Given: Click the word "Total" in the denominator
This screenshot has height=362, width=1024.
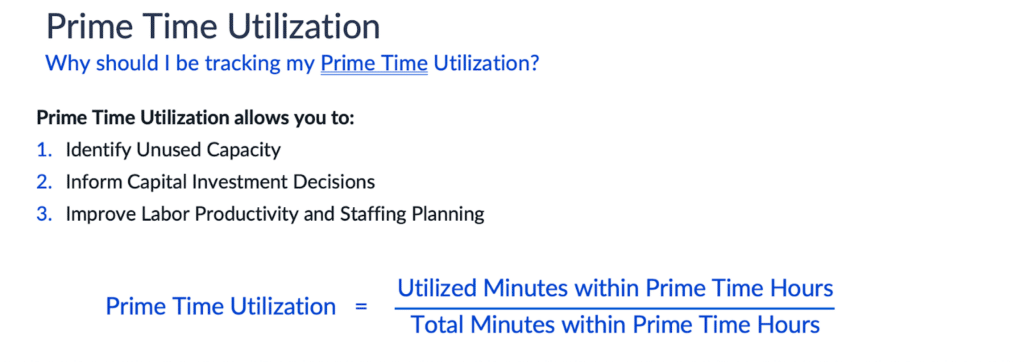Looking at the screenshot, I should pos(437,325).
